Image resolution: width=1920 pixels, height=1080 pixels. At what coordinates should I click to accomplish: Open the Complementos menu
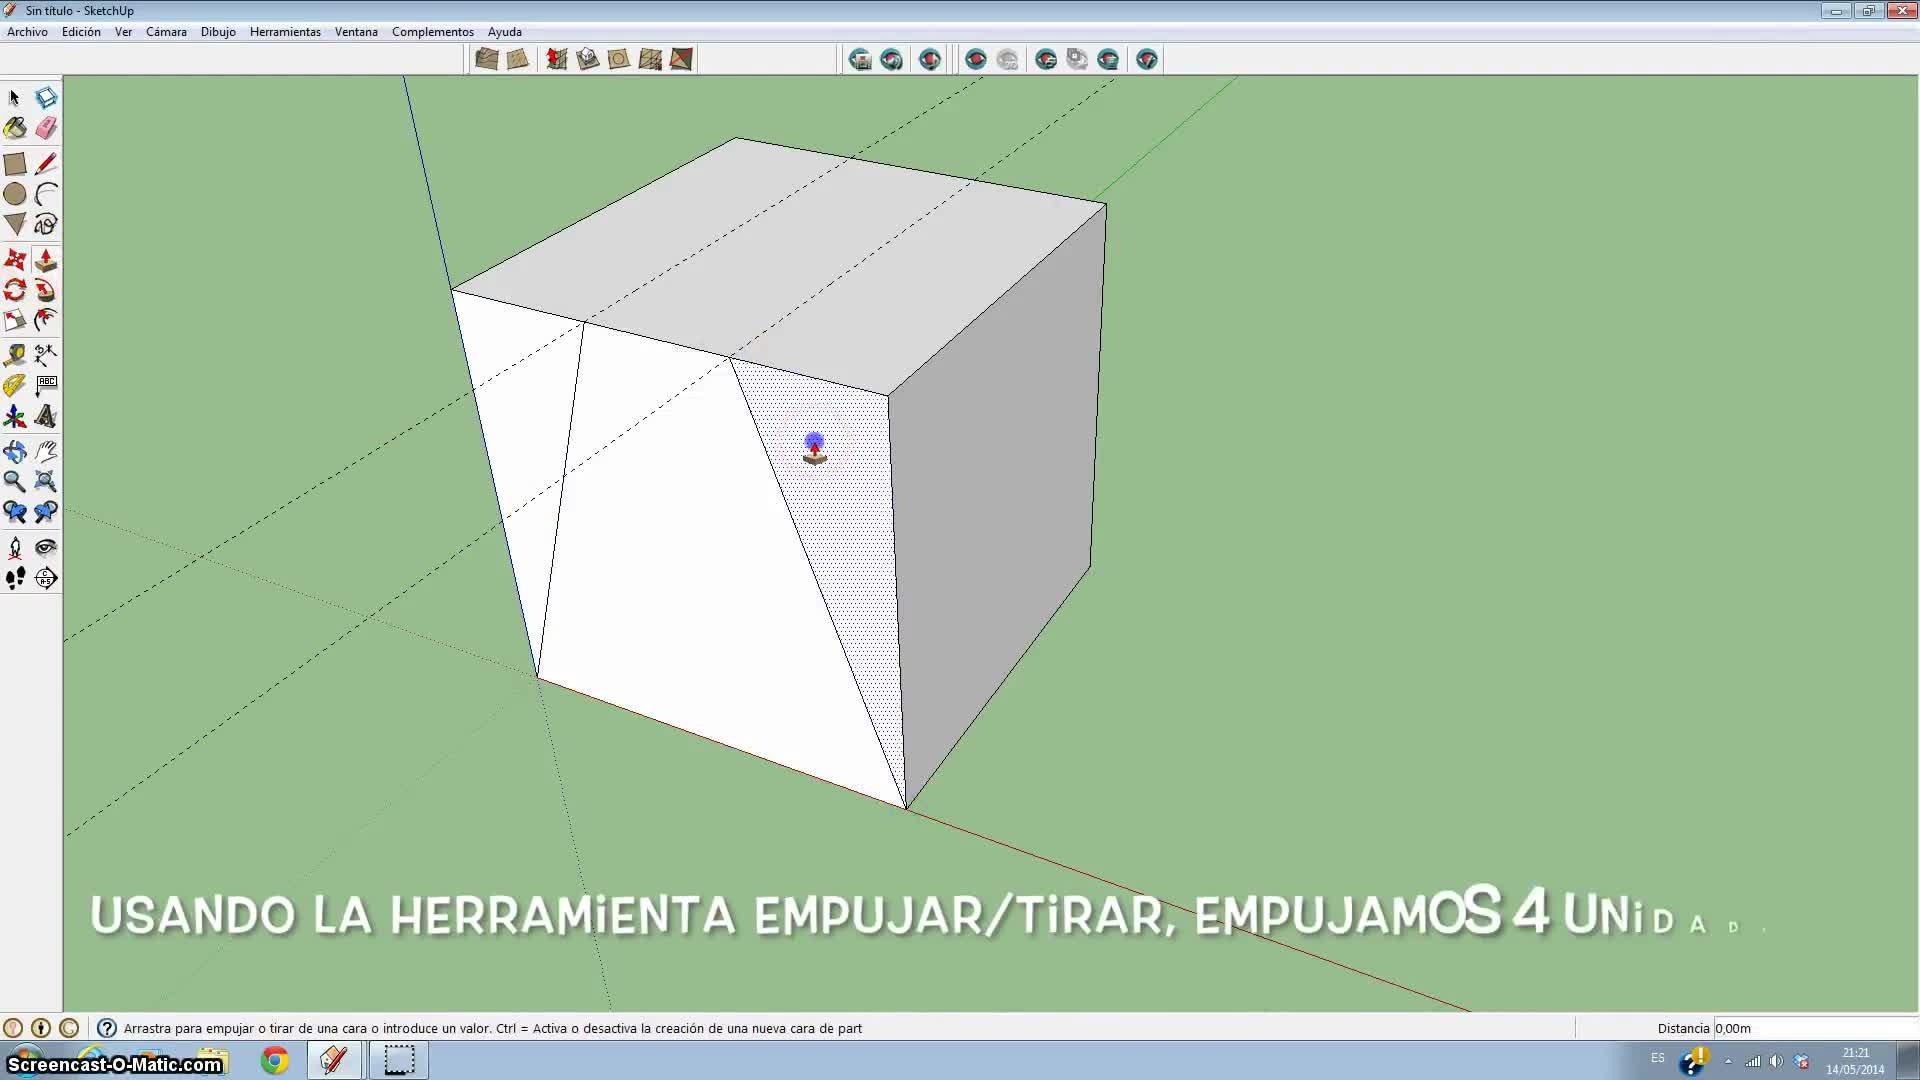click(432, 32)
